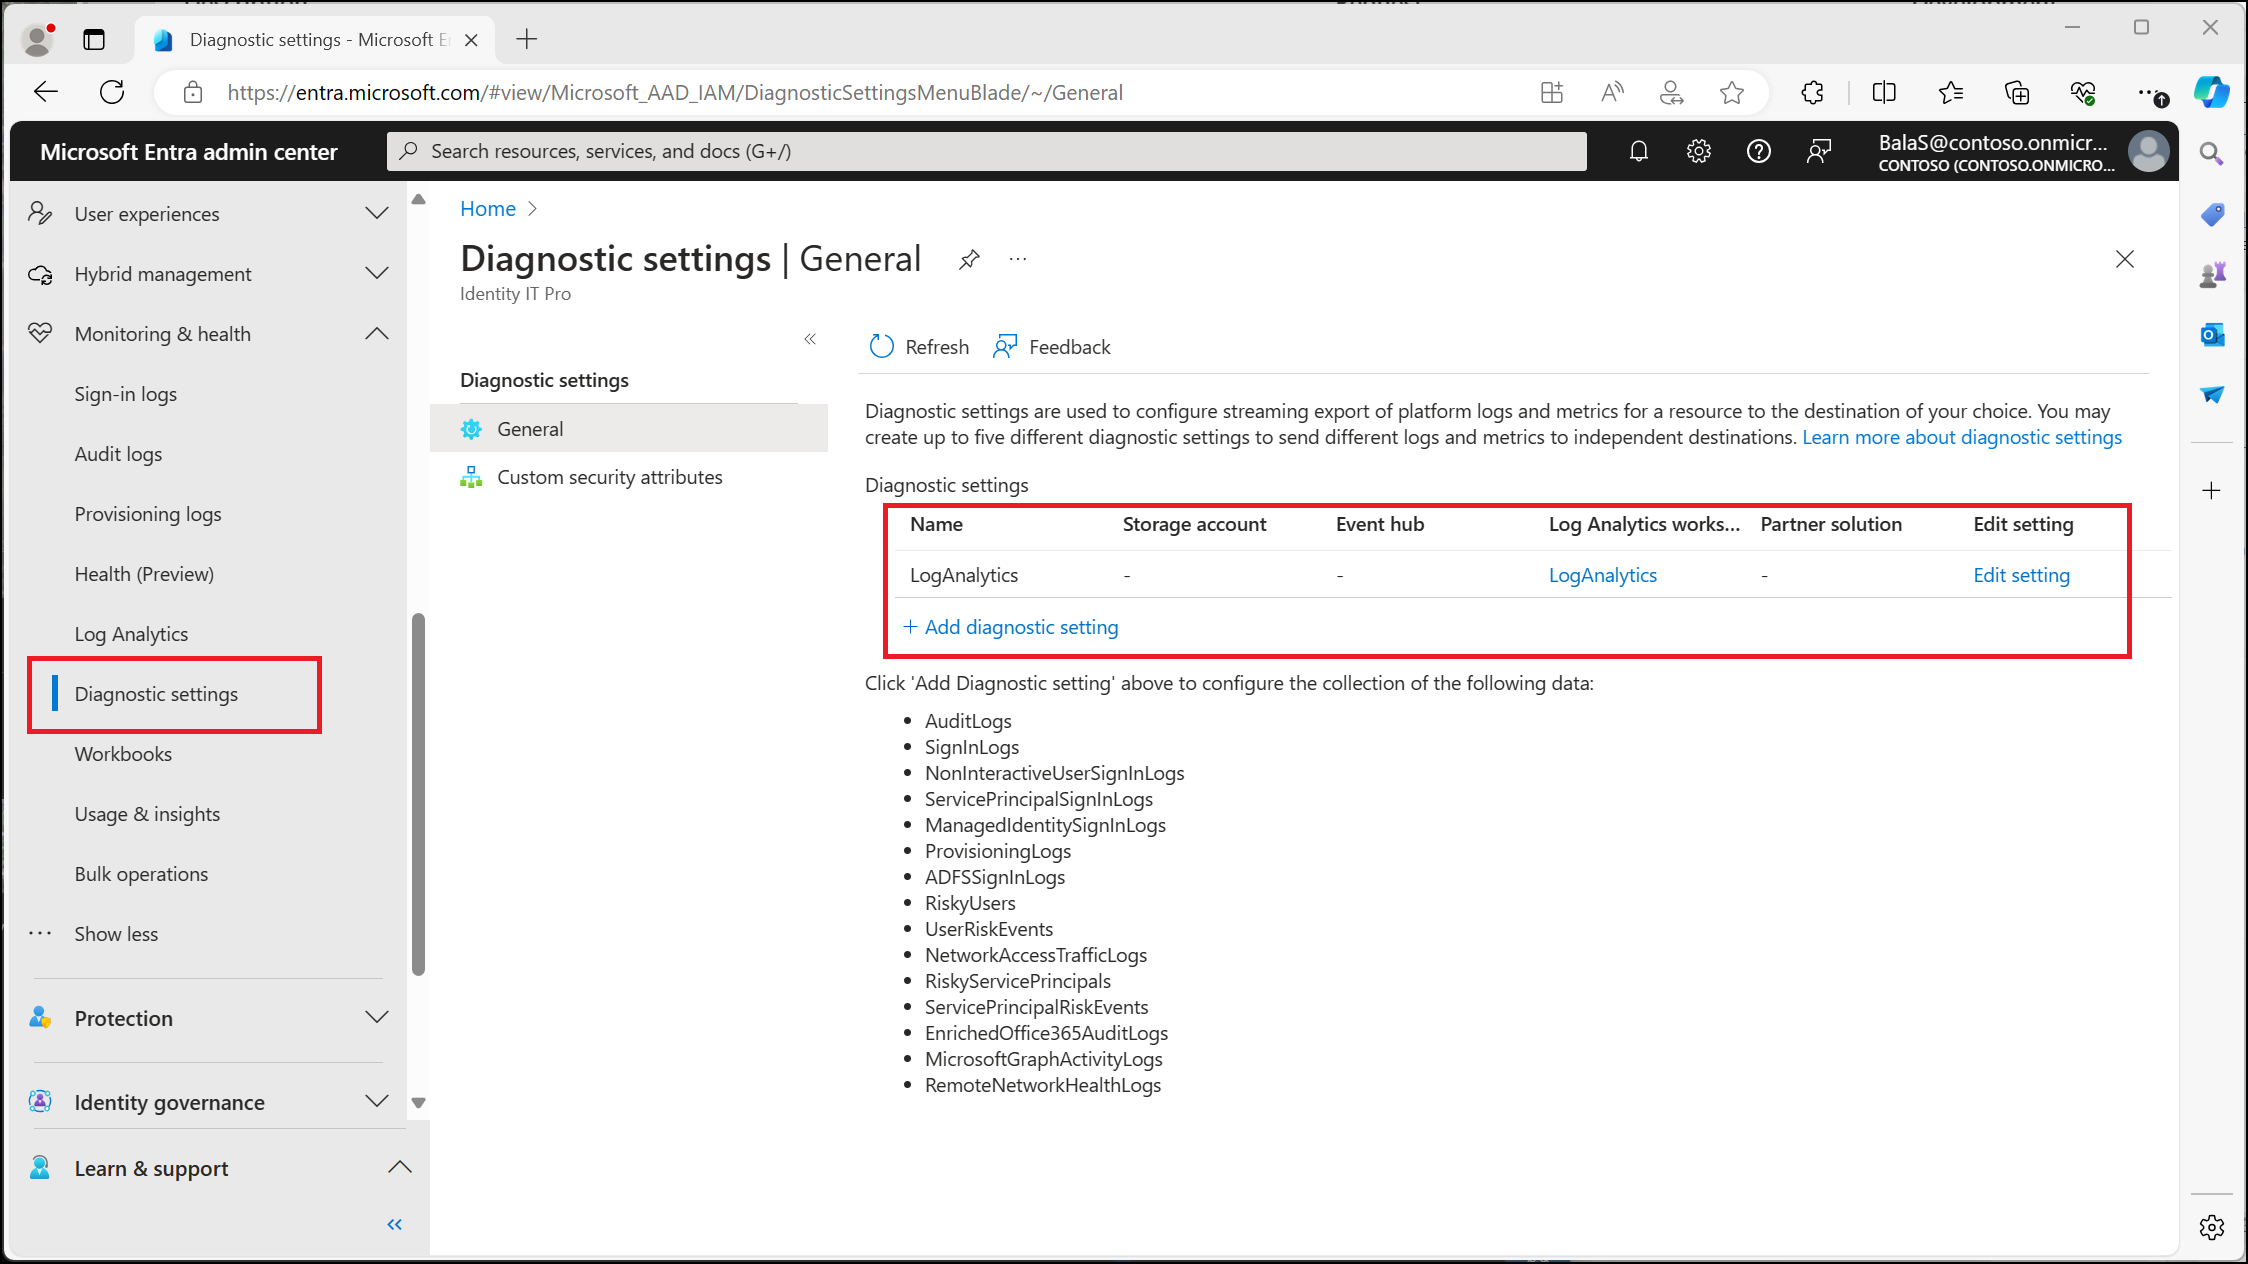Open the Feedback toolbar item

tap(1051, 346)
